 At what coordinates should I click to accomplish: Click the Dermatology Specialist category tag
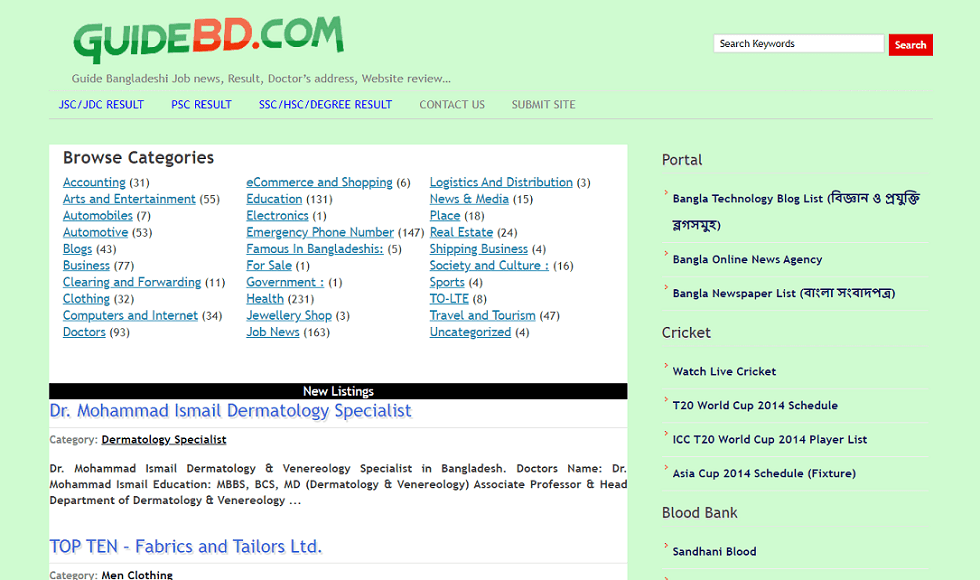click(x=164, y=439)
